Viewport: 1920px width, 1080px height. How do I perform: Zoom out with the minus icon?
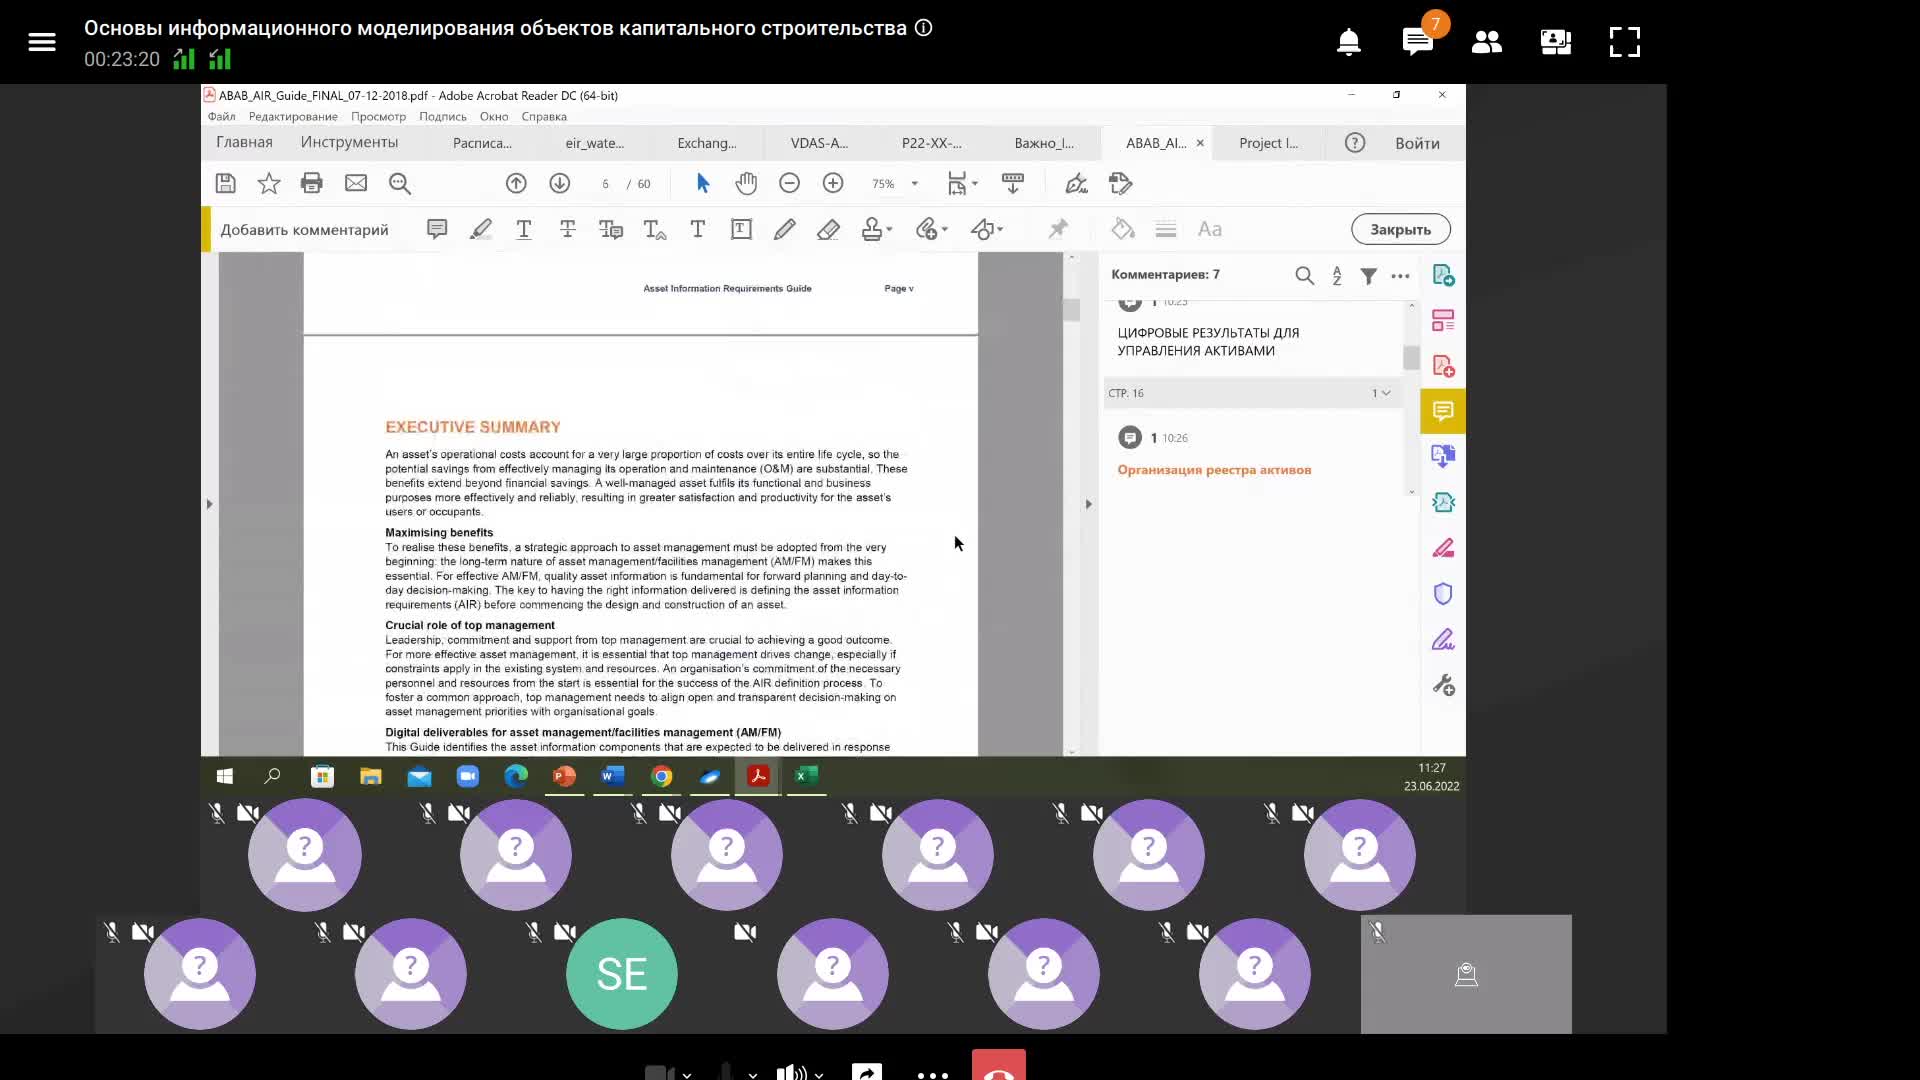point(789,183)
